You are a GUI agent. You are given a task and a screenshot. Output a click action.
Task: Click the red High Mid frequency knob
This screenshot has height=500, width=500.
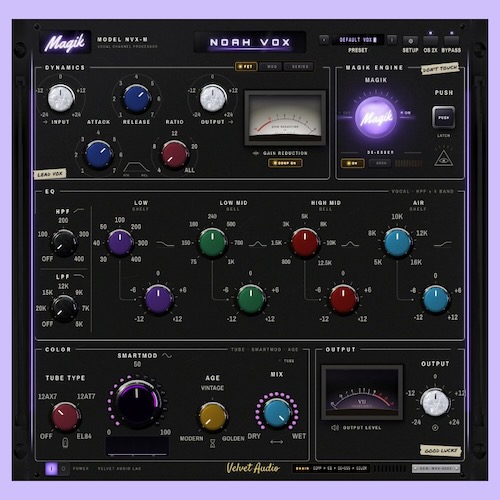click(305, 242)
